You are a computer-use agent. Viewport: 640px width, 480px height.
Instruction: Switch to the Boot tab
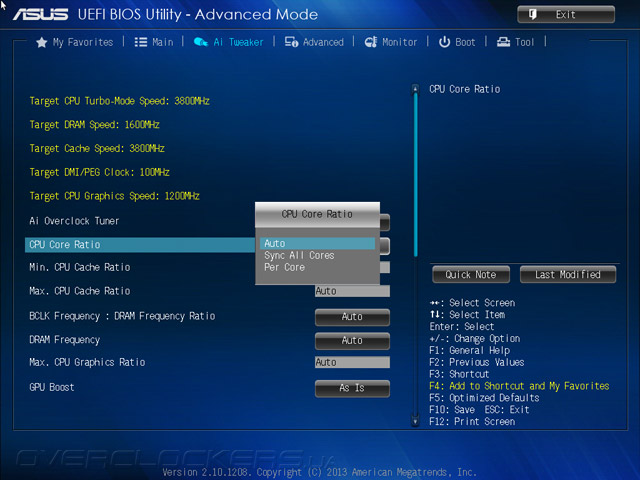457,42
